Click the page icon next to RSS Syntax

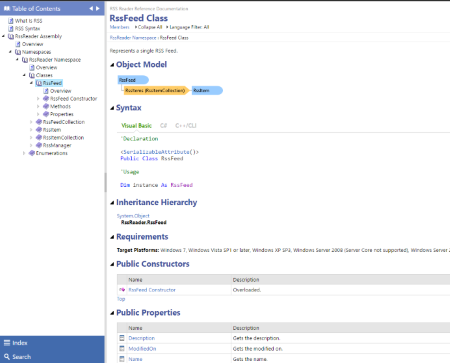coord(11,28)
